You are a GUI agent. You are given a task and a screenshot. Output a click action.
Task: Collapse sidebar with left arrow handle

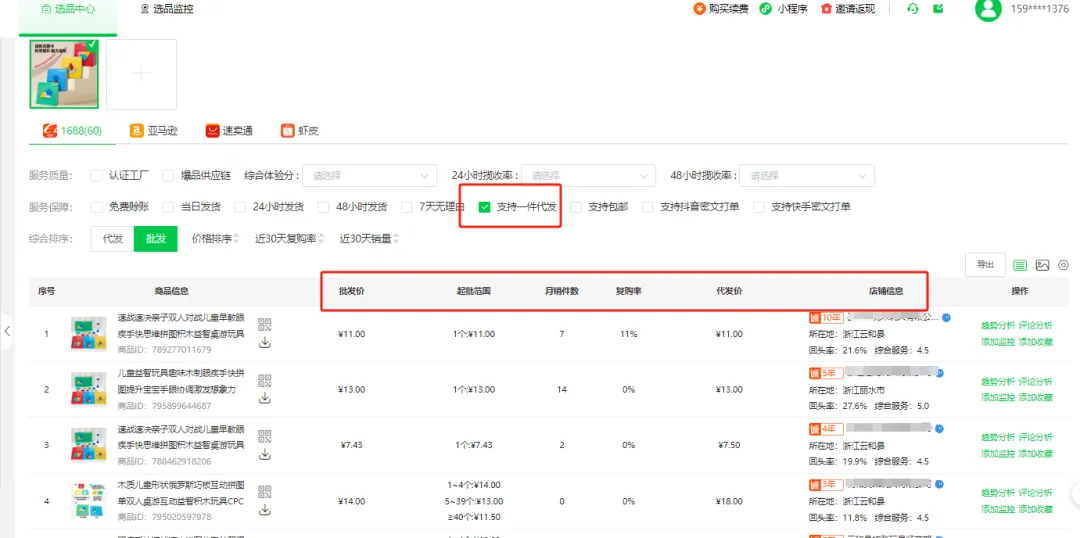click(x=7, y=330)
